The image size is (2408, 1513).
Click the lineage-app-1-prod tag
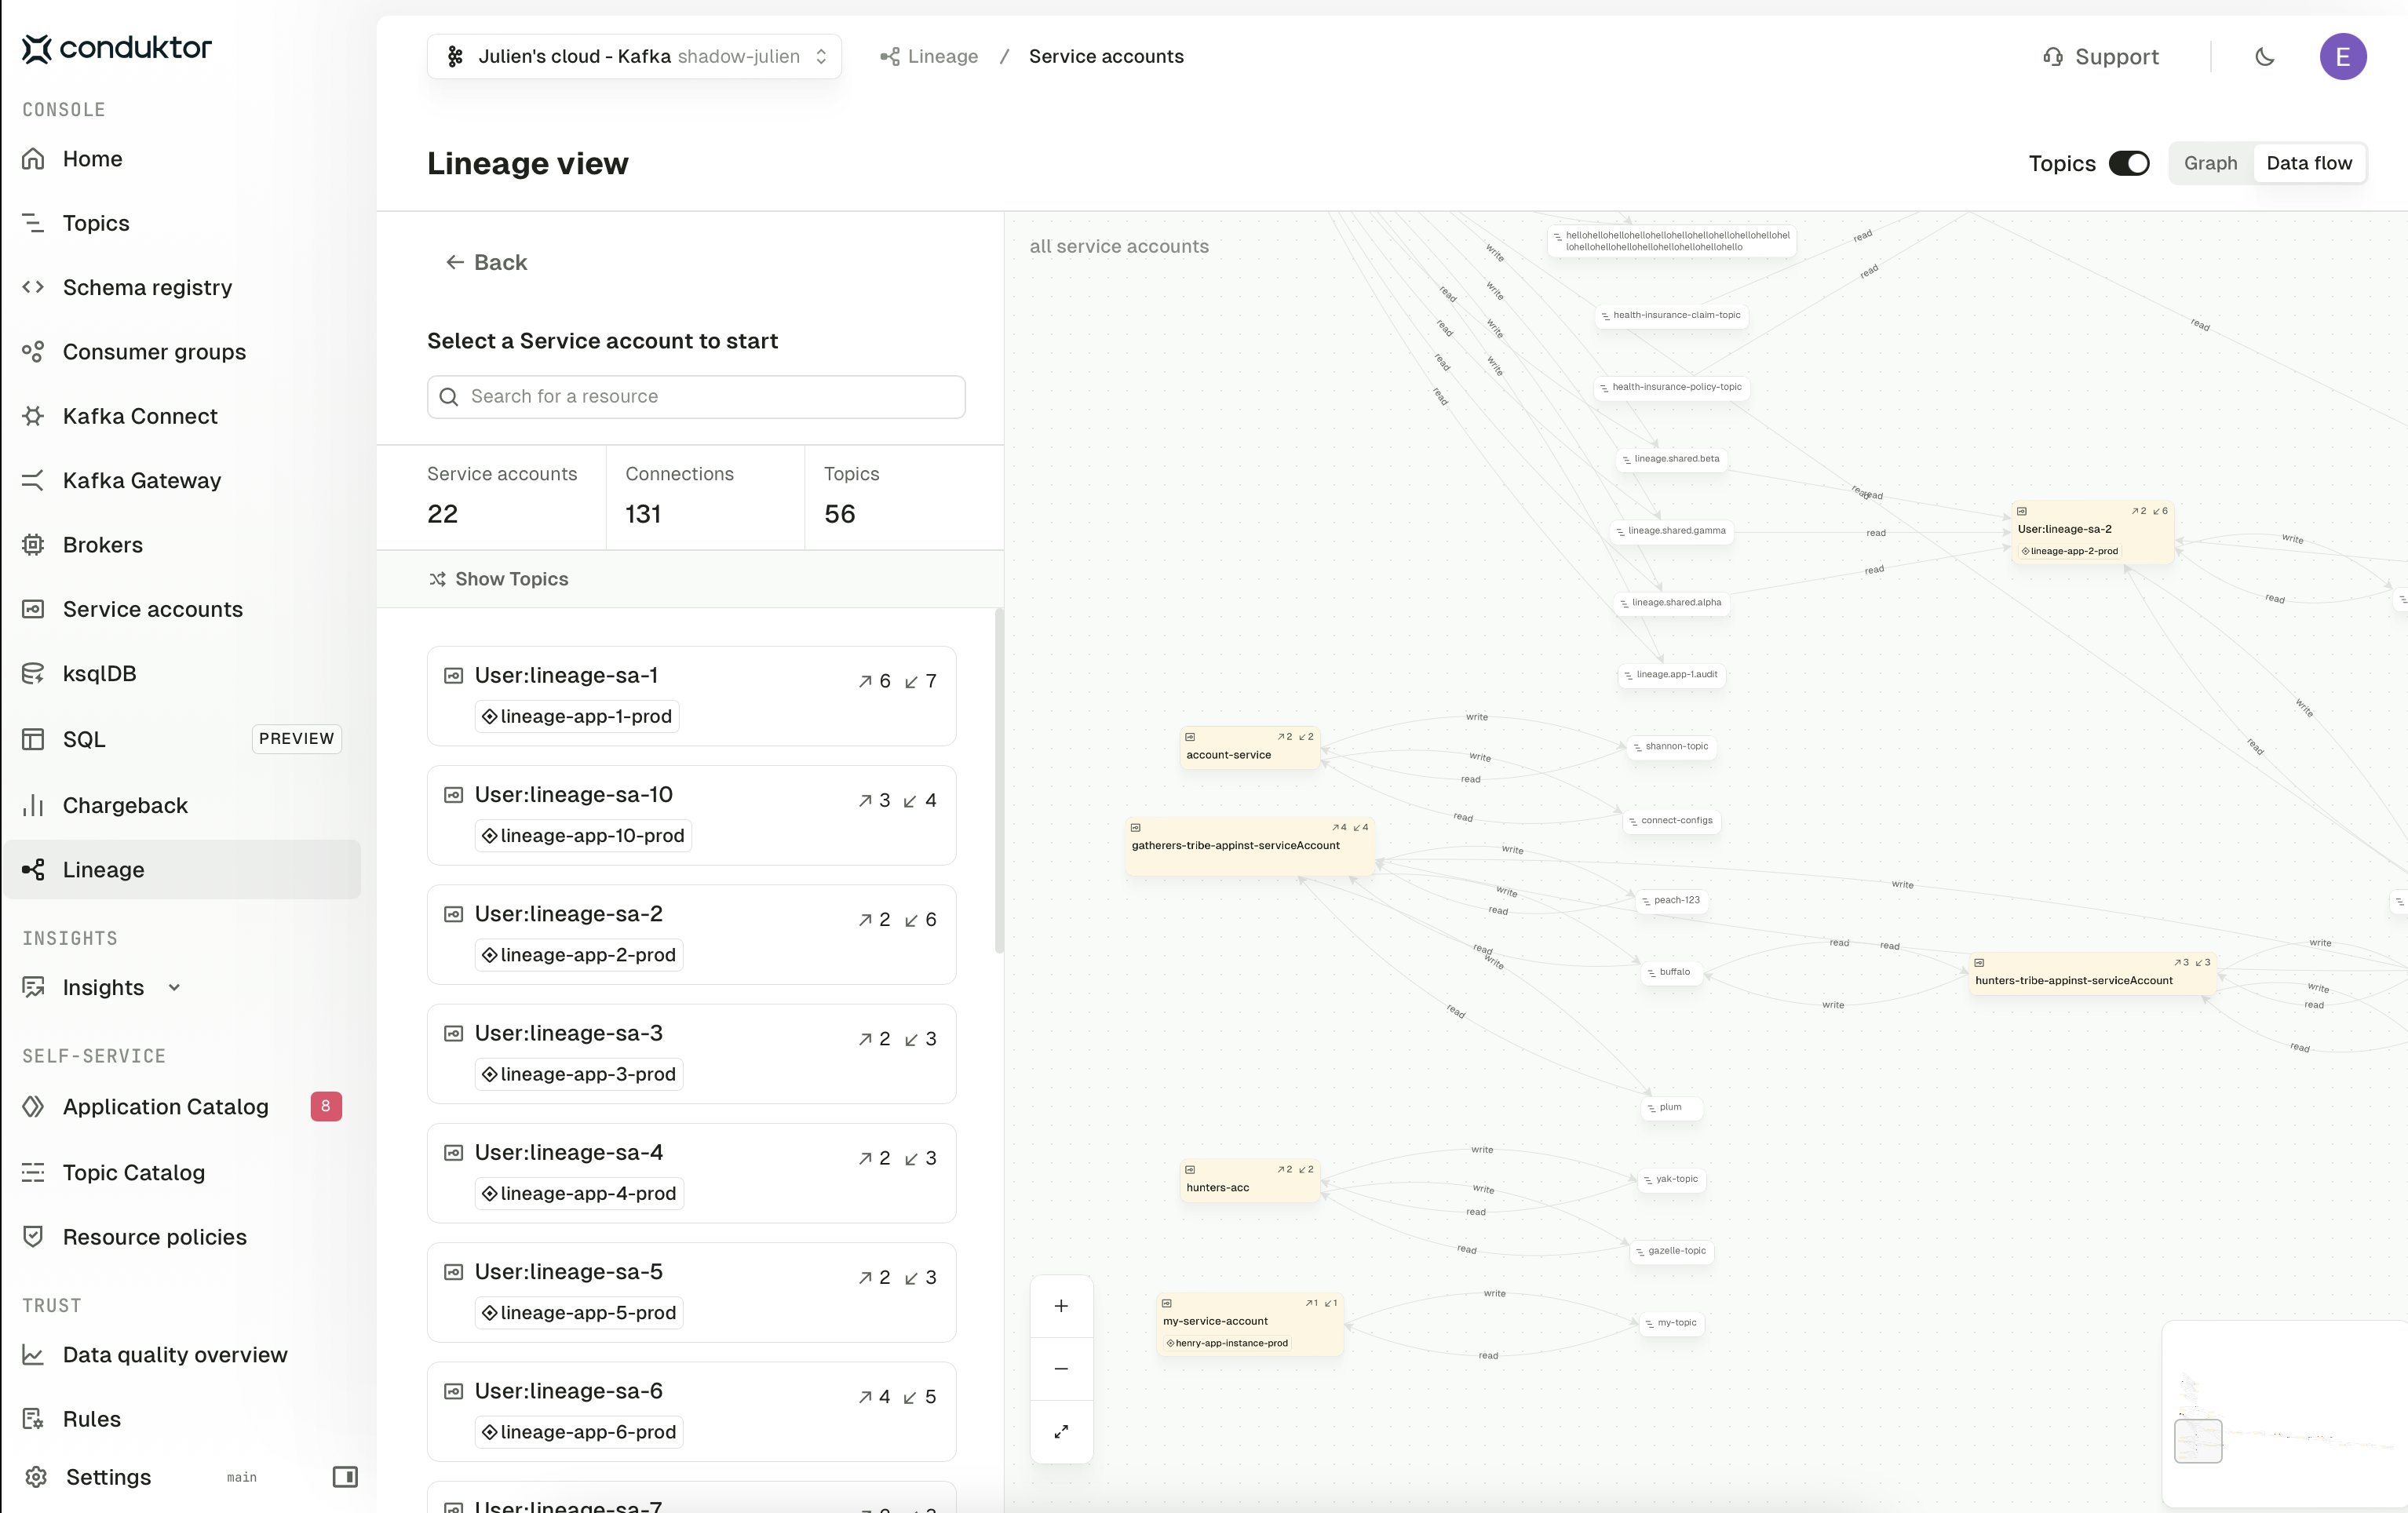tap(577, 717)
